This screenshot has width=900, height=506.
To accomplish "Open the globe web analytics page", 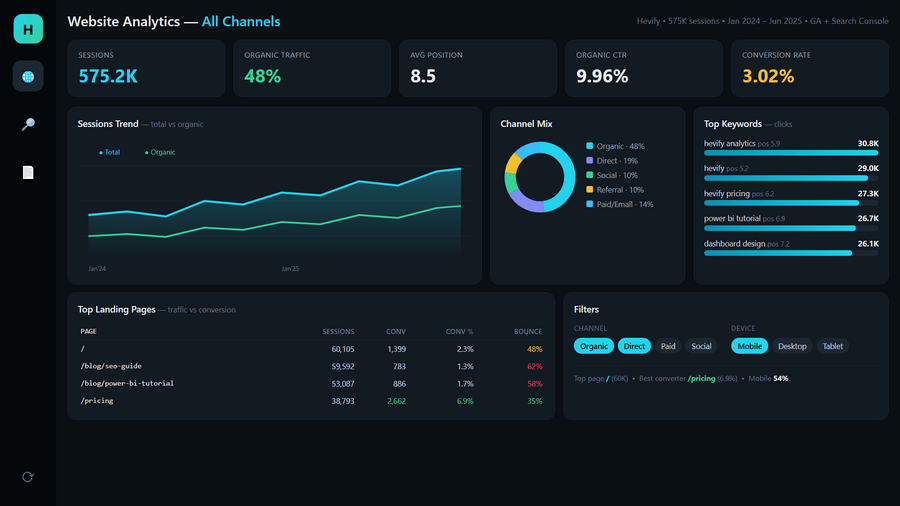I will [x=28, y=76].
